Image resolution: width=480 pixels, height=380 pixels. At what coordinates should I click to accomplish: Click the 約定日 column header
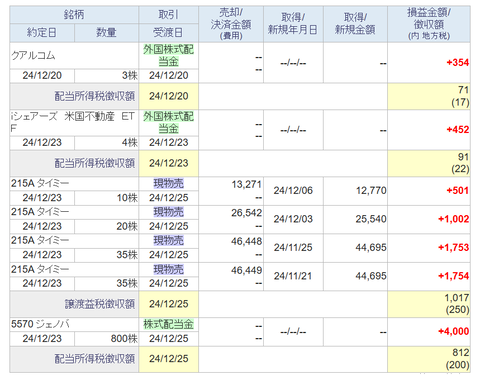(x=42, y=33)
